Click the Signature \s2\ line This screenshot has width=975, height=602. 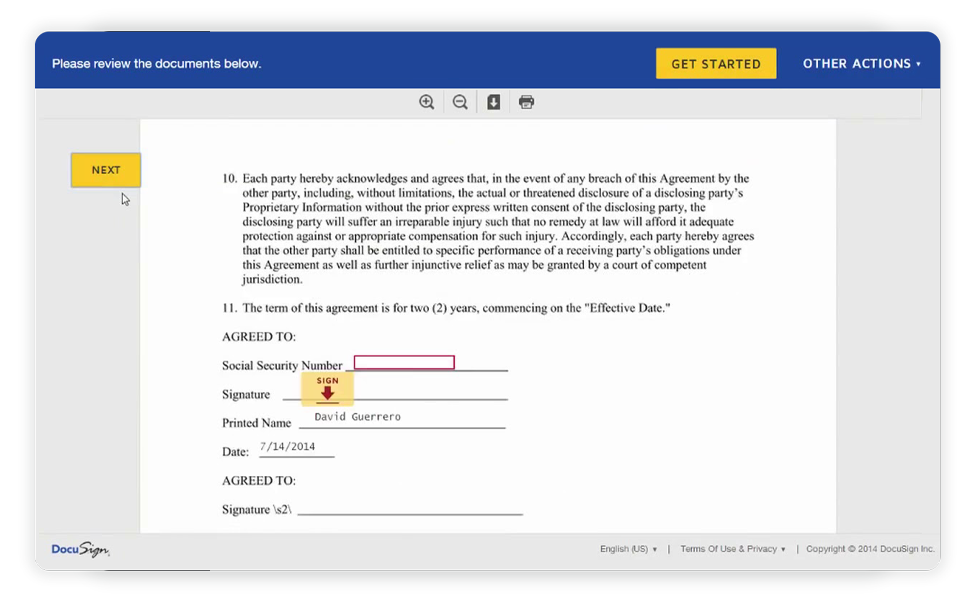click(x=410, y=509)
